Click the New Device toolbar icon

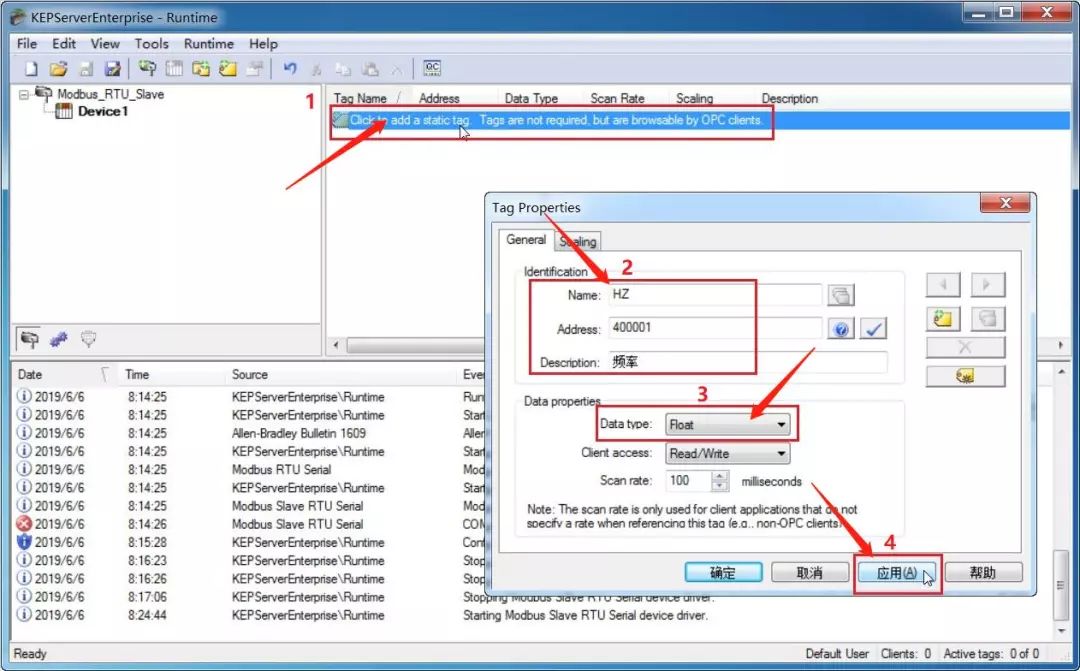pyautogui.click(x=174, y=68)
